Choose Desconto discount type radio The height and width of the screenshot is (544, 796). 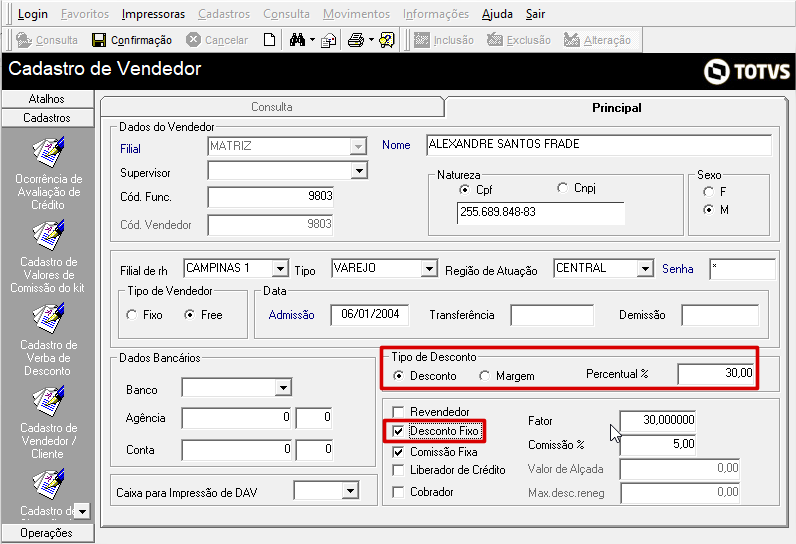[399, 376]
